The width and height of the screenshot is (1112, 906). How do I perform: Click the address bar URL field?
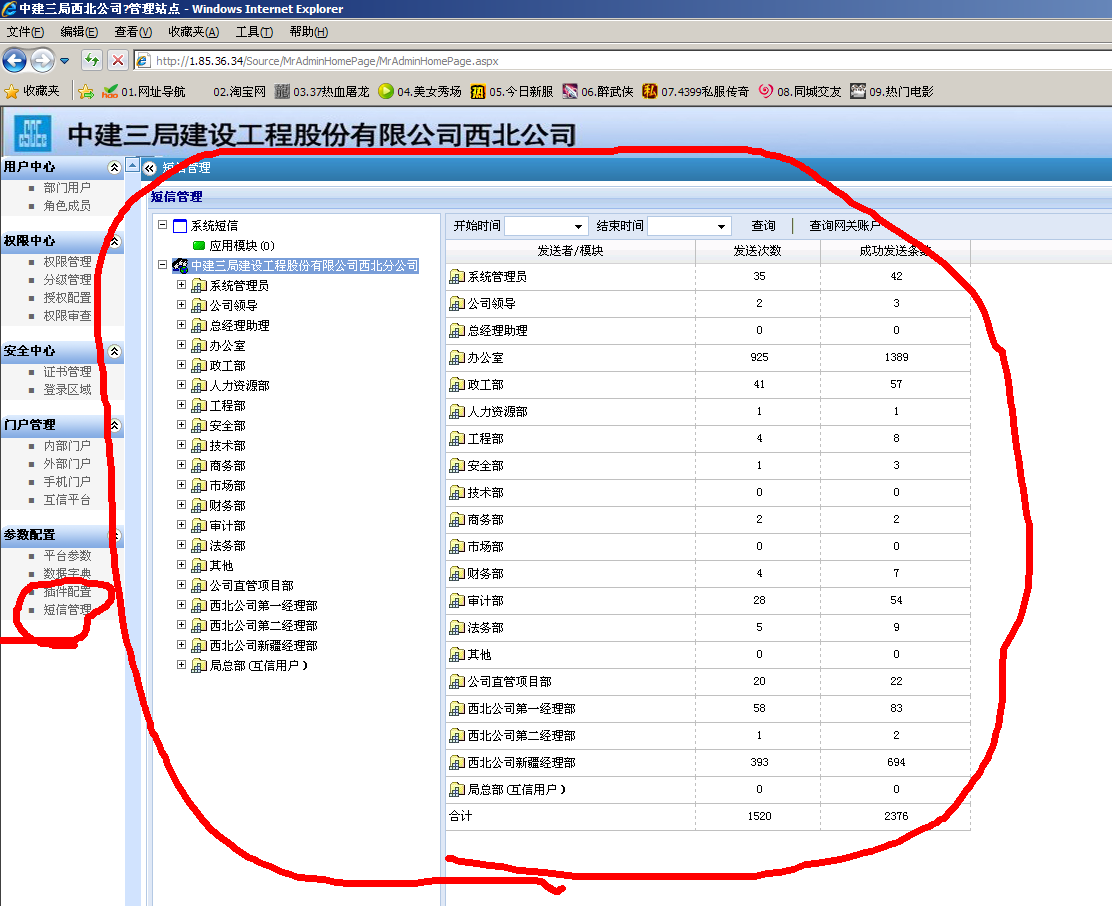click(624, 61)
